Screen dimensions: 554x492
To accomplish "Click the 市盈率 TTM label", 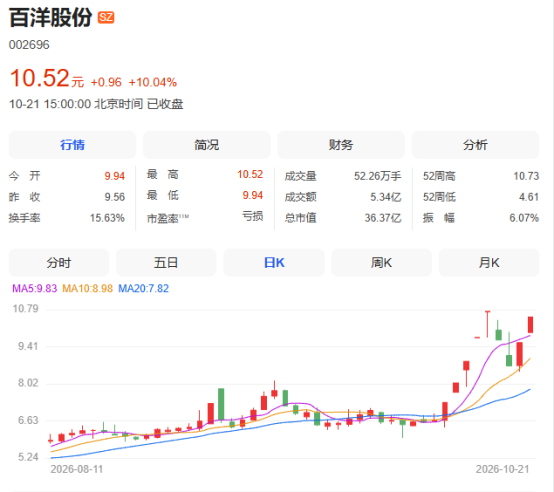I will pos(168,218).
